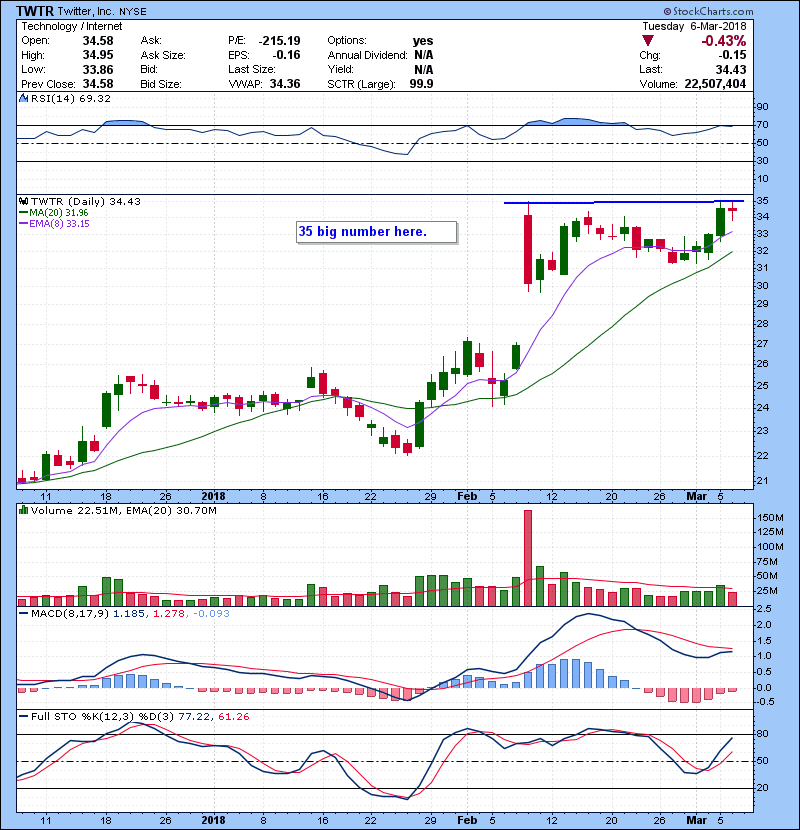Click the '35 big number here.' annotation box
The image size is (800, 830).
point(376,232)
